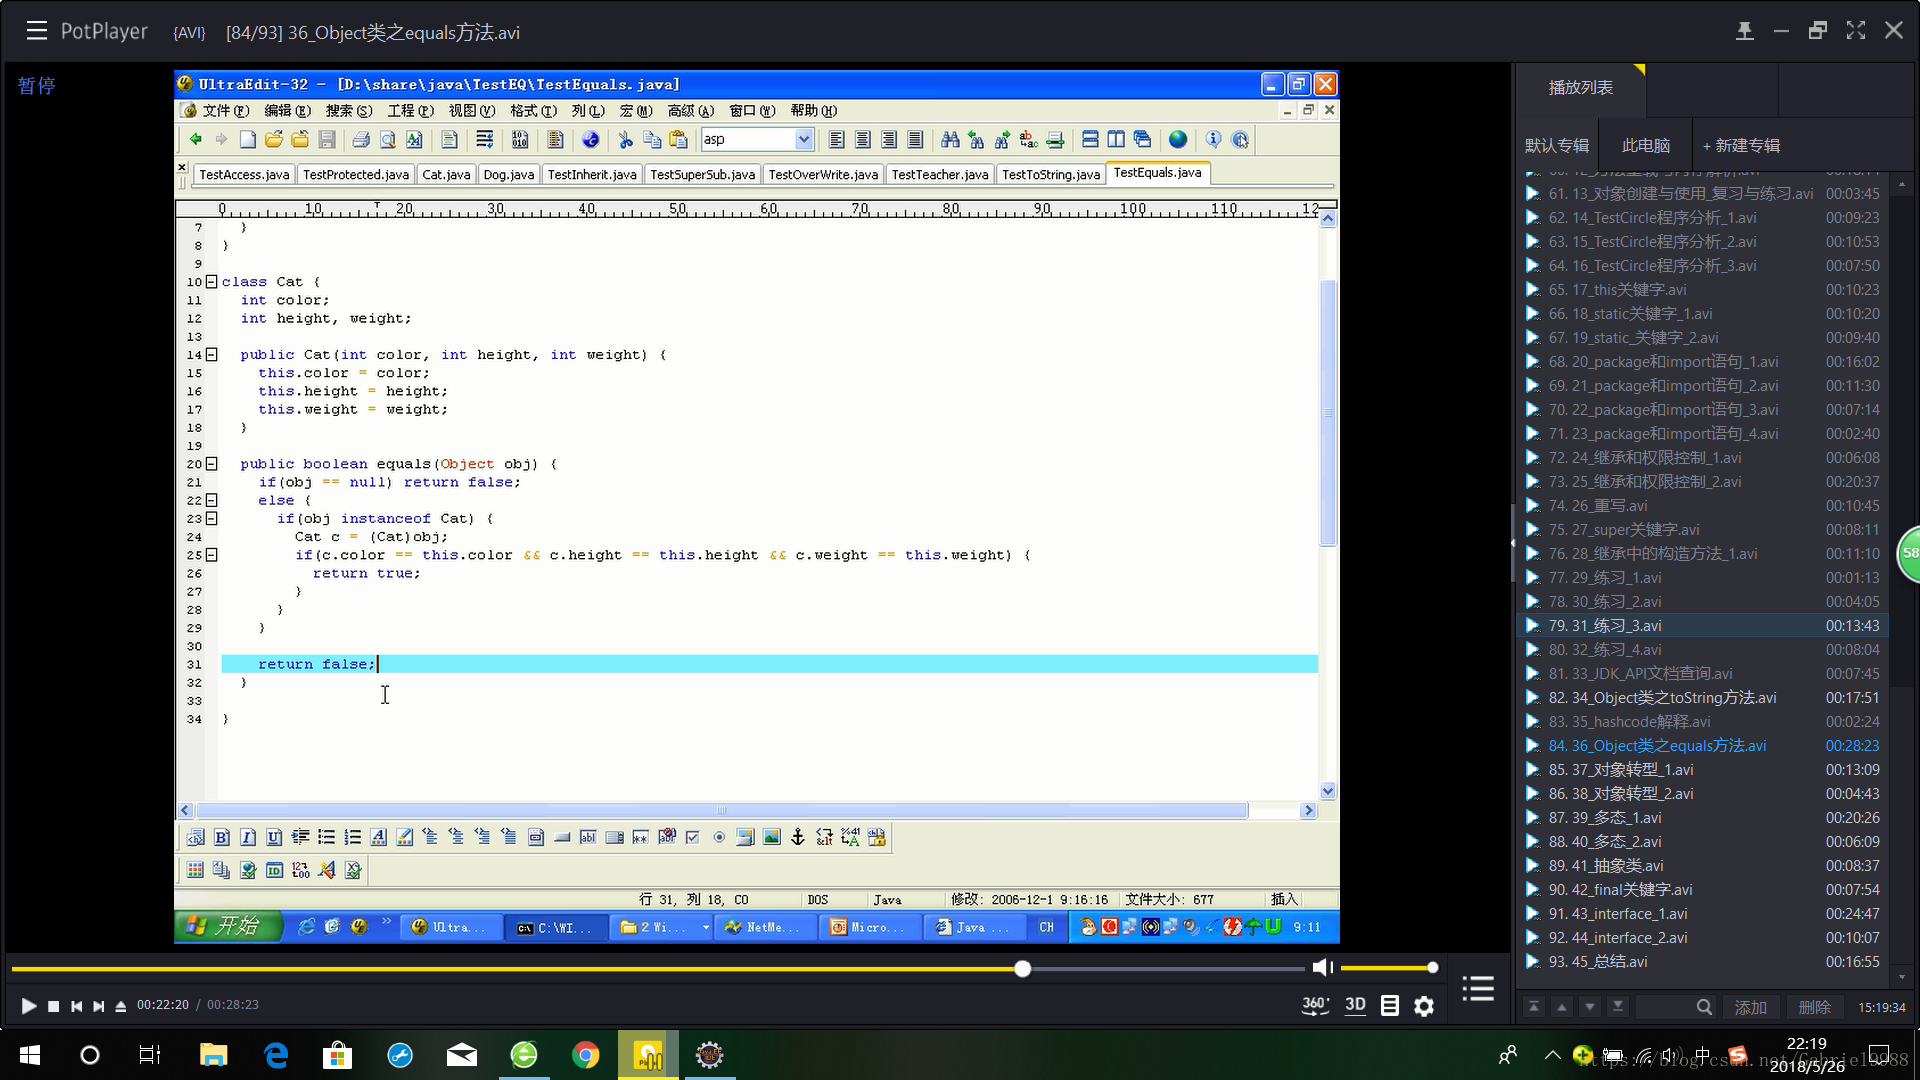
Task: Toggle 360 degree video mode
Action: (1315, 1005)
